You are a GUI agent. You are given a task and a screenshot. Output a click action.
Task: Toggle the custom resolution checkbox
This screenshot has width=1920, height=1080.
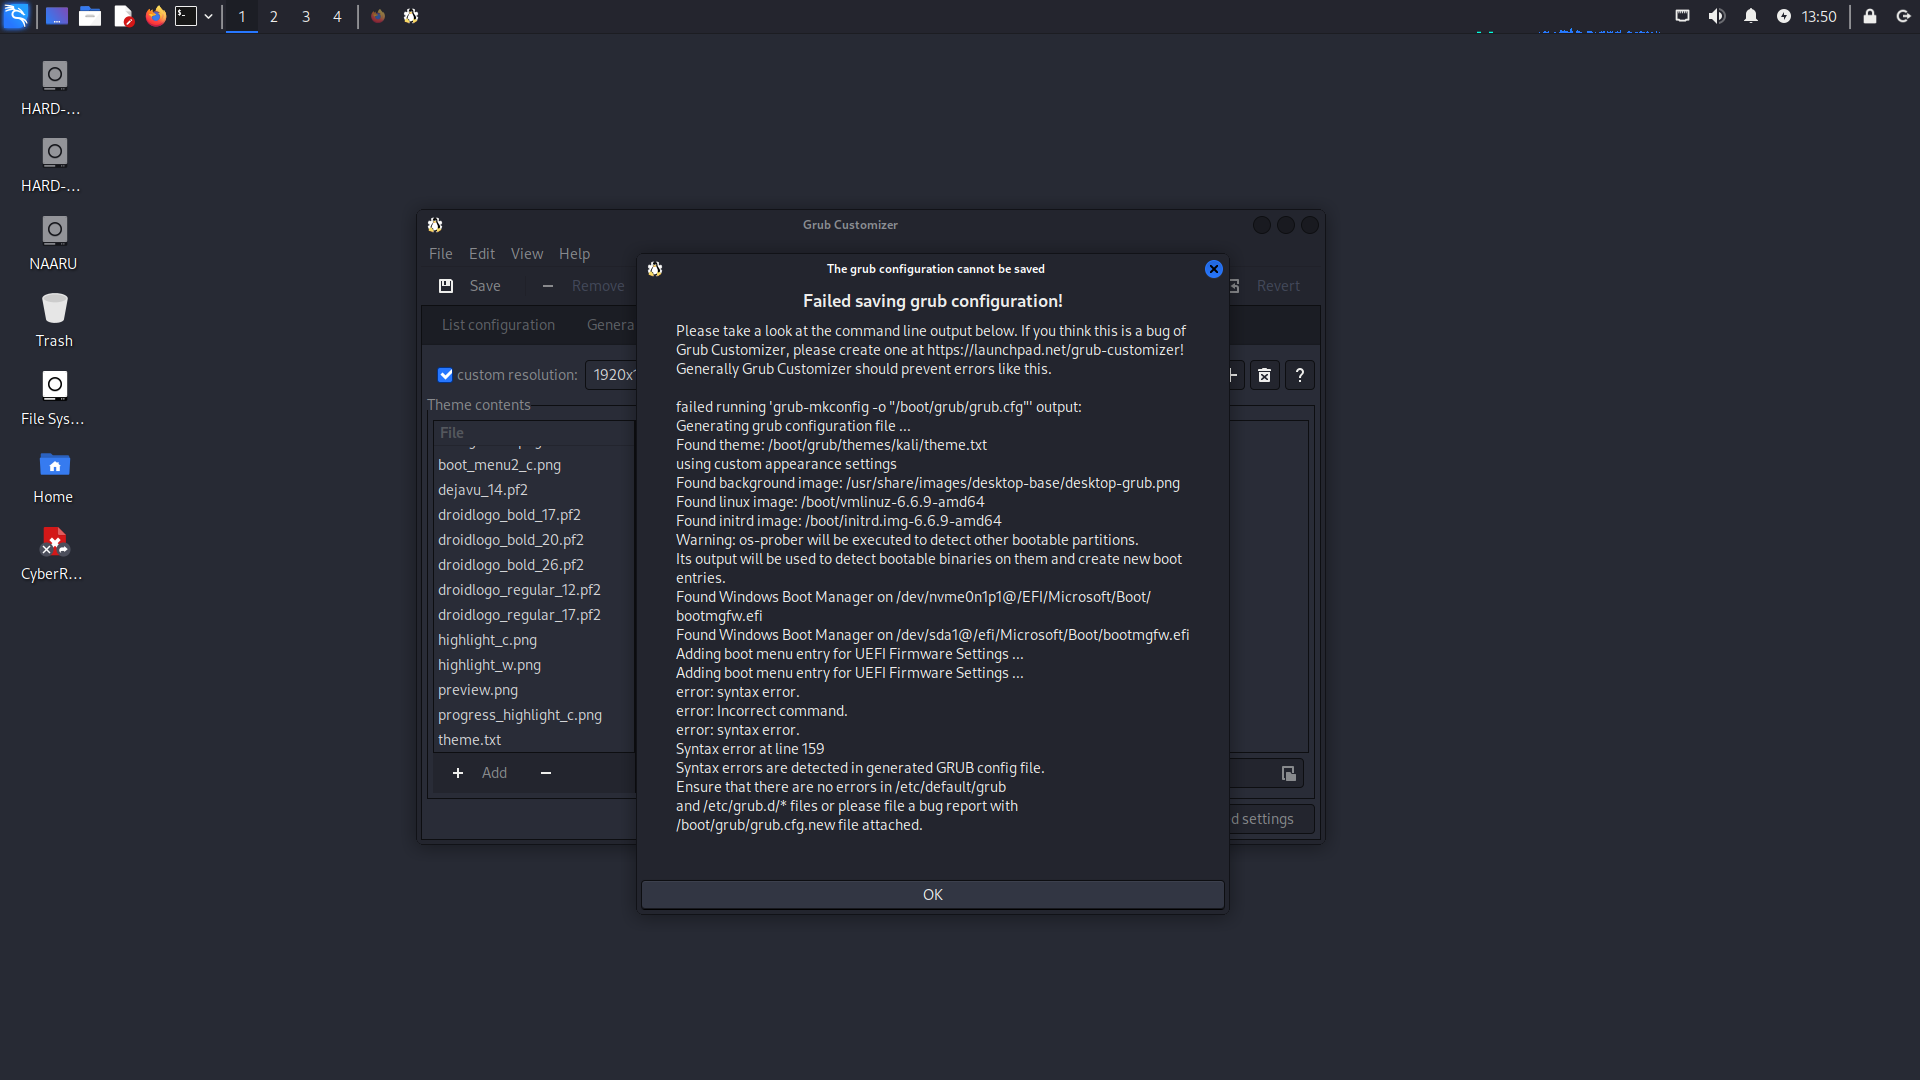[445, 375]
